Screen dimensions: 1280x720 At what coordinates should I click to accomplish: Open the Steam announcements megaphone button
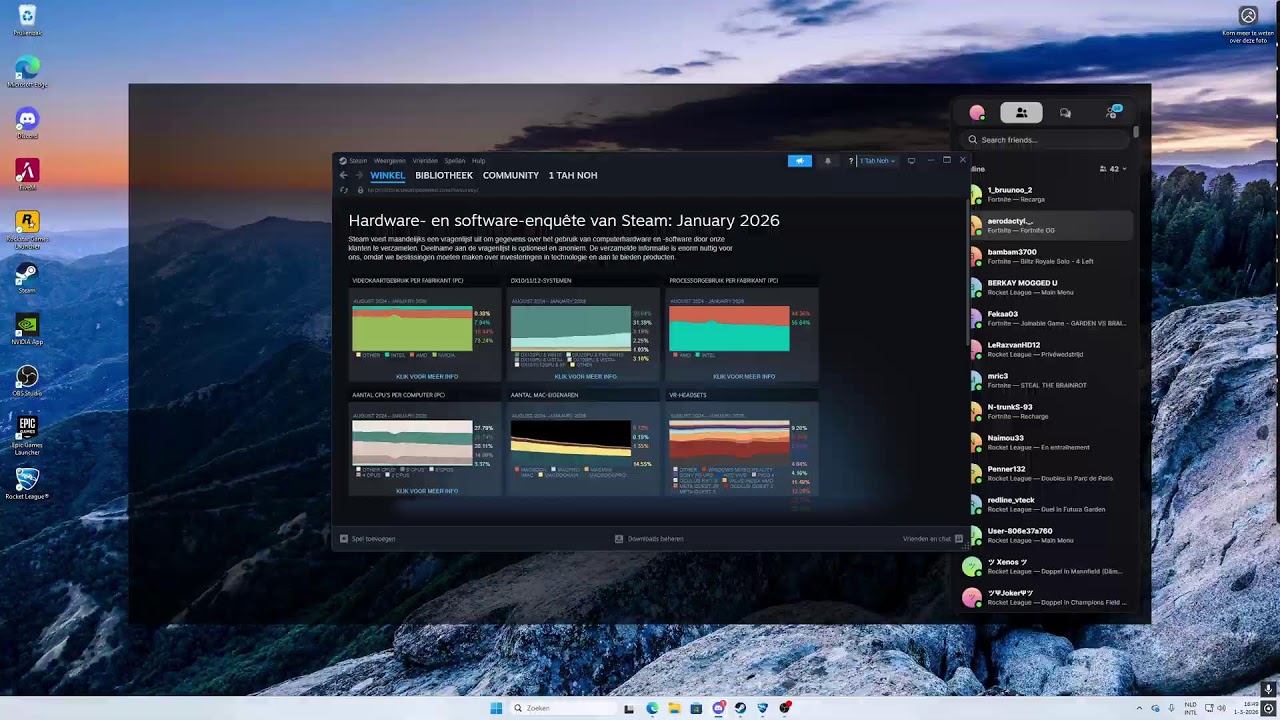click(800, 160)
